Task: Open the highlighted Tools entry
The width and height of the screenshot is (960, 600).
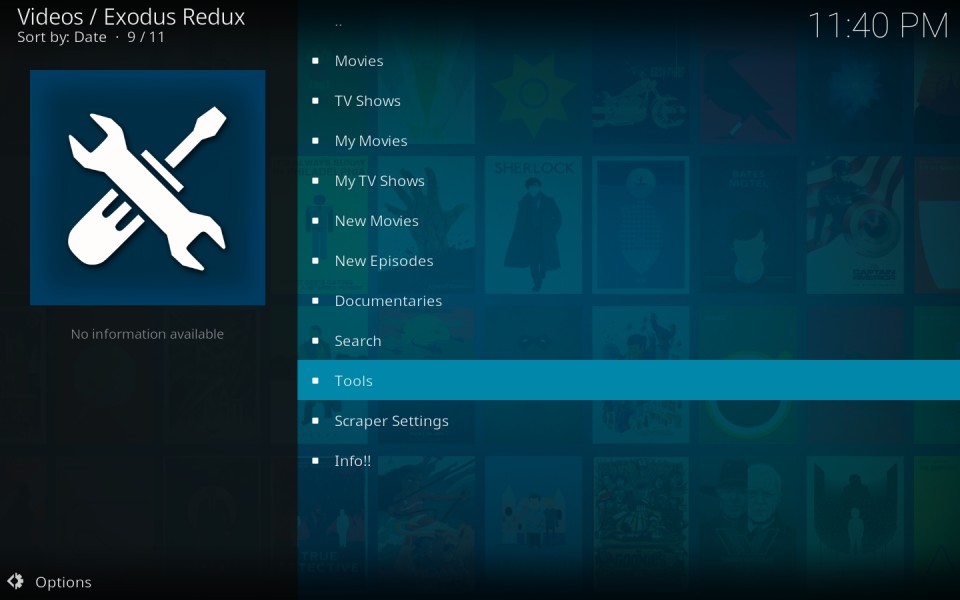Action: point(628,380)
